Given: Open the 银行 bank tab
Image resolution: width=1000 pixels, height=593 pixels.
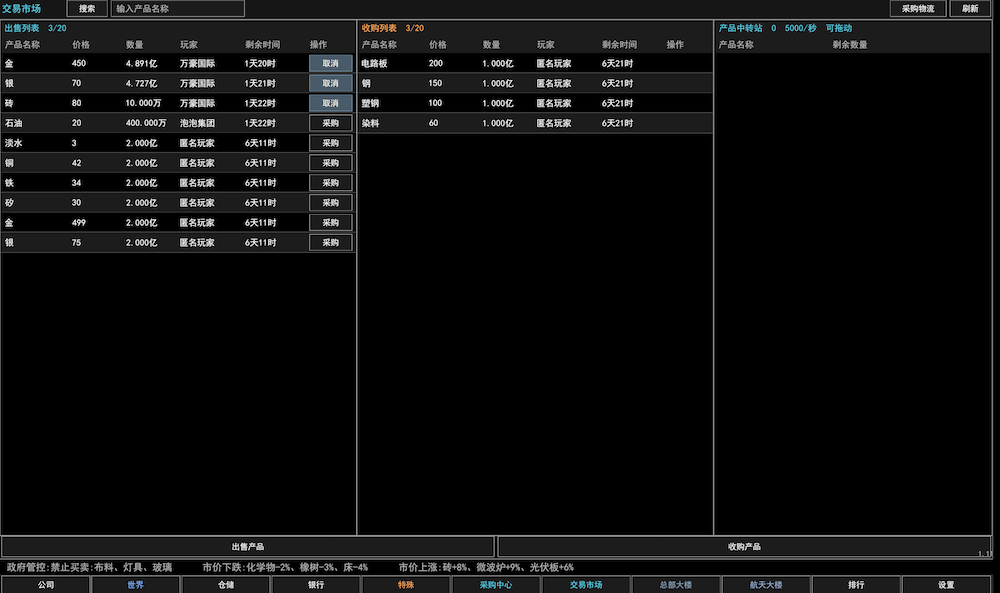Looking at the screenshot, I should [316, 585].
